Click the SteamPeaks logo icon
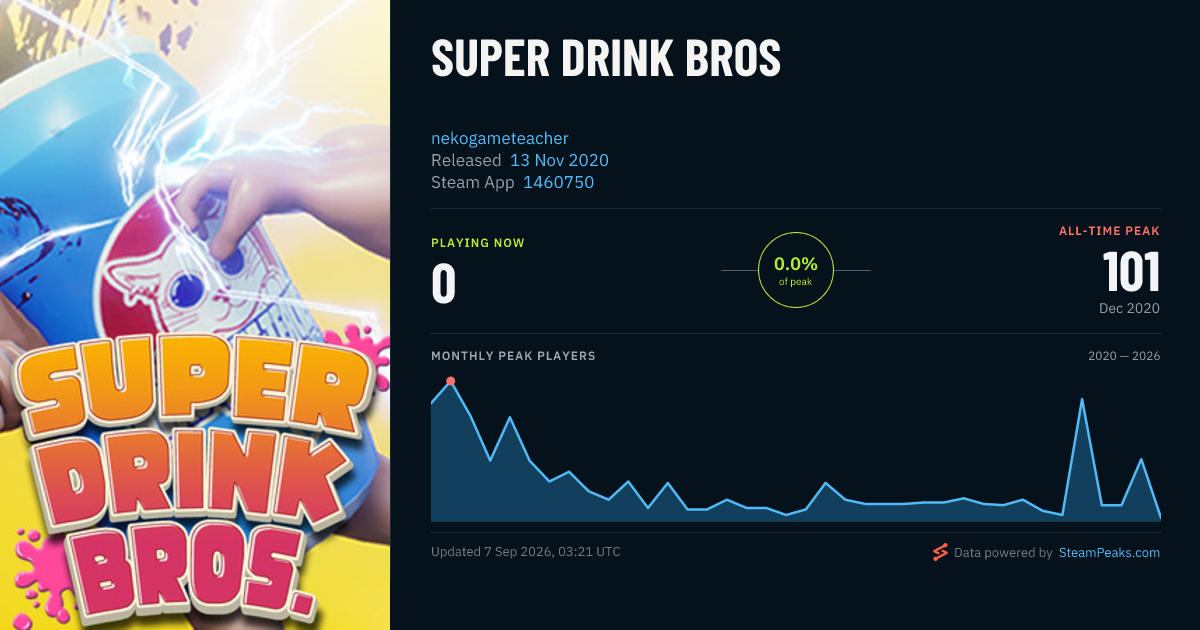 [939, 552]
